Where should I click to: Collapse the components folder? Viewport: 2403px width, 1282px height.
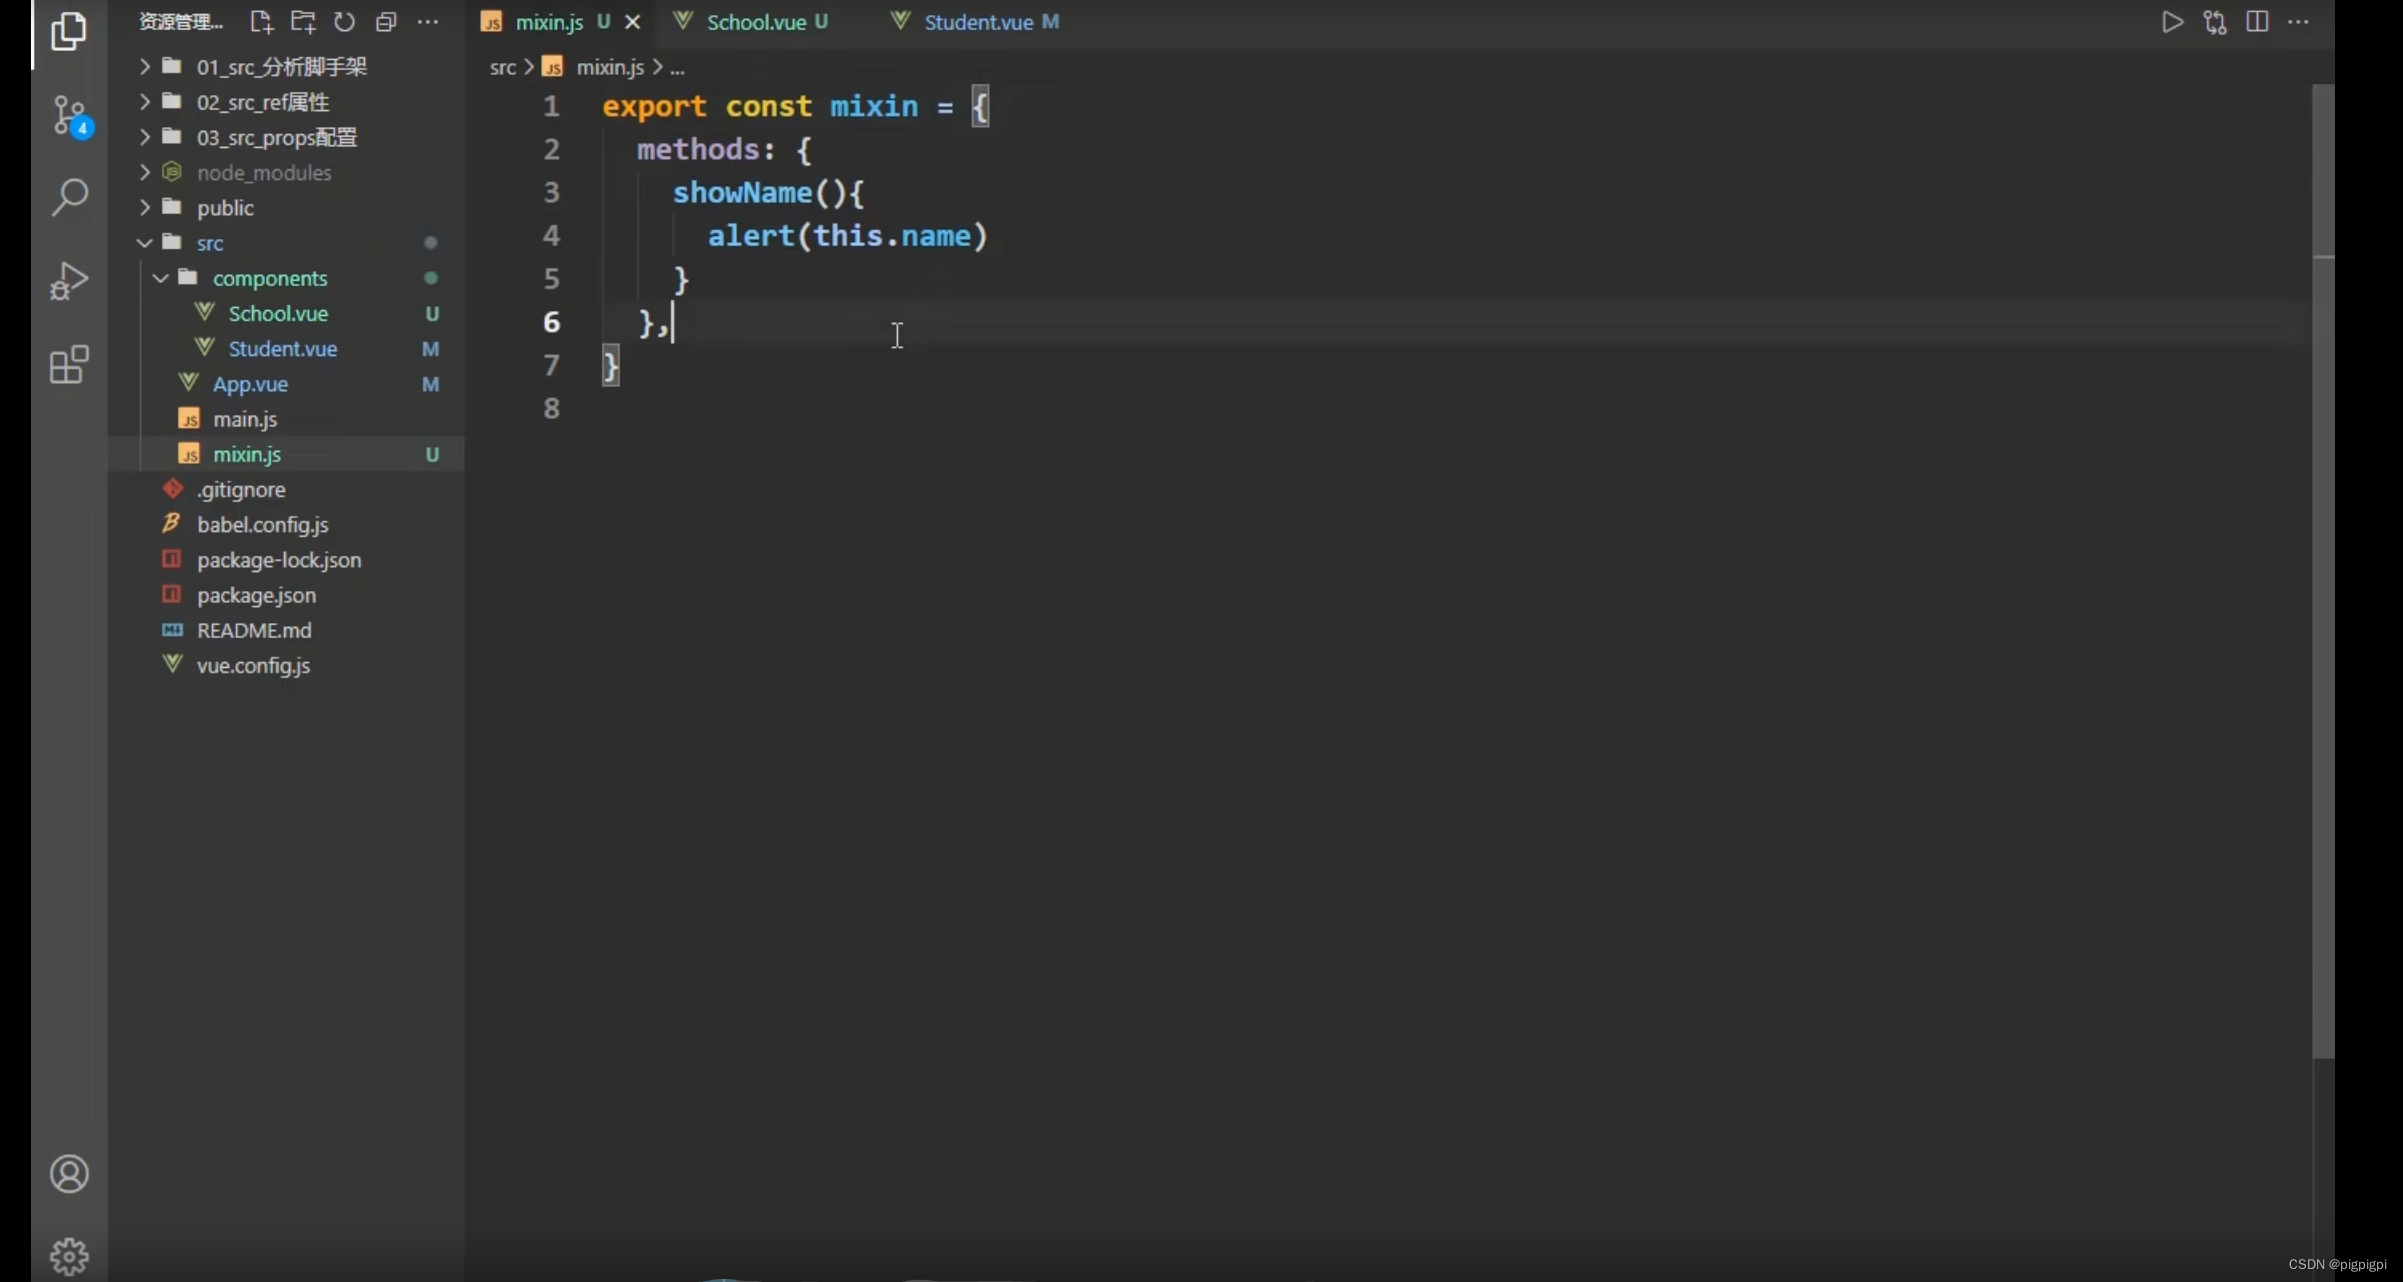[270, 278]
